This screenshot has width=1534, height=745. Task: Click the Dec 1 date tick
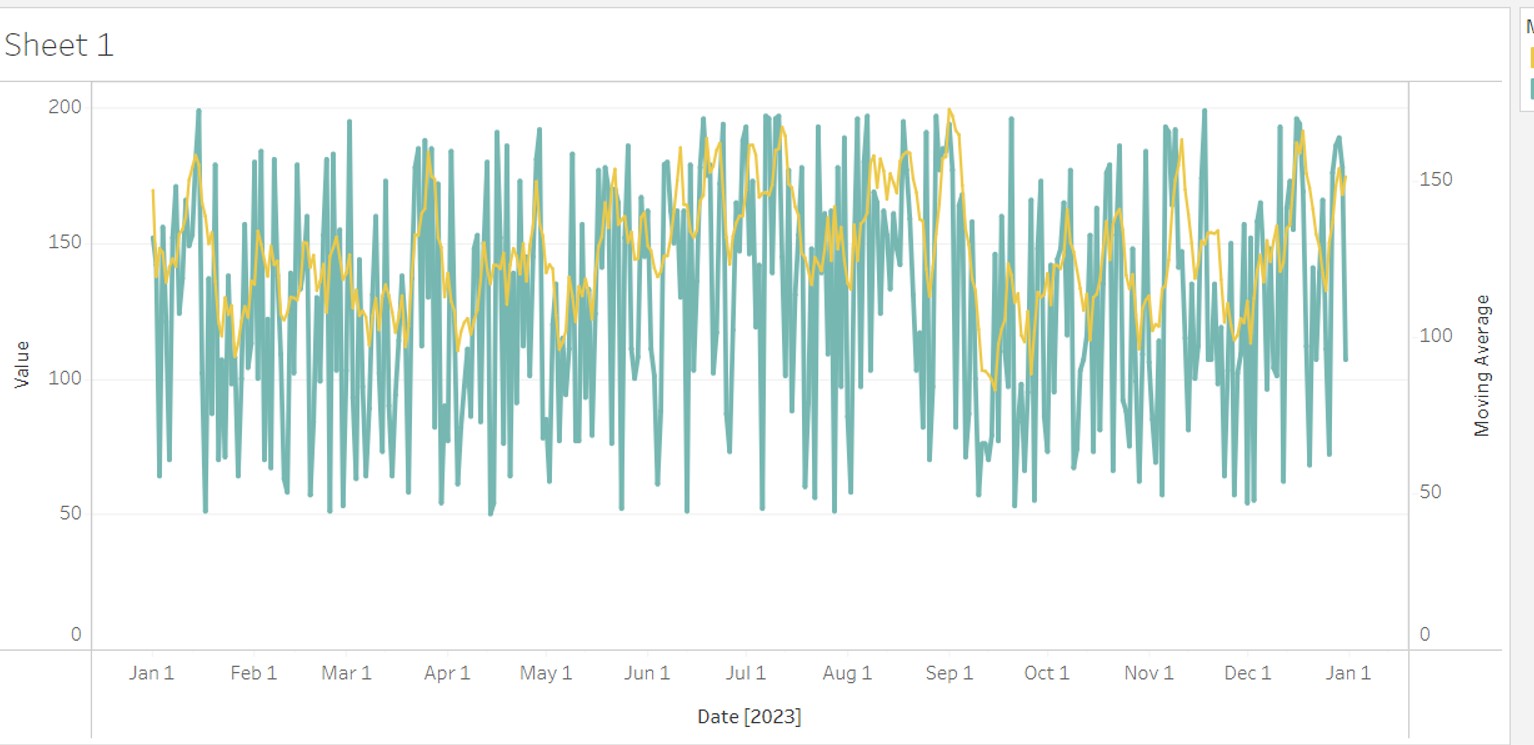pyautogui.click(x=1248, y=673)
